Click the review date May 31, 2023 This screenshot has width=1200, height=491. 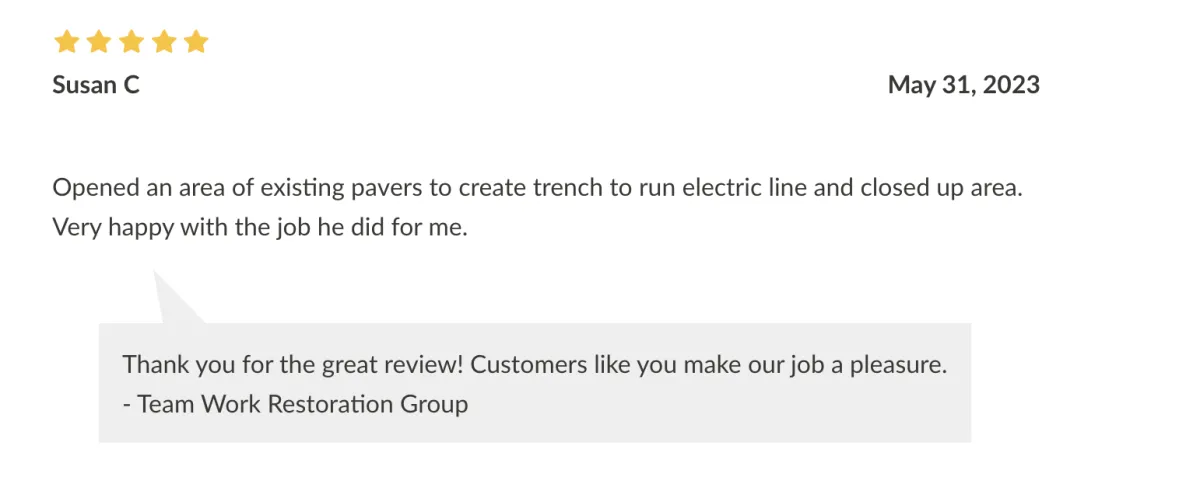click(963, 85)
